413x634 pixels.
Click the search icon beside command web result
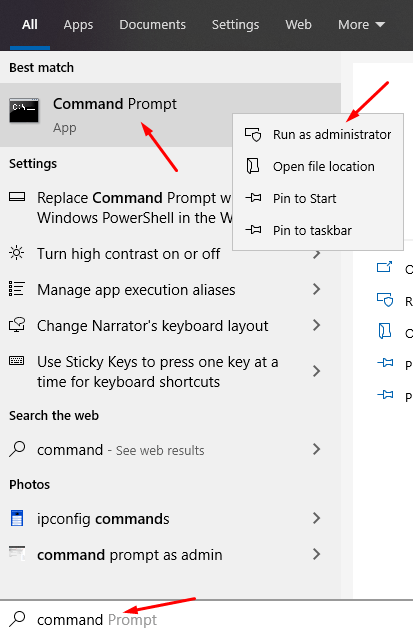pyautogui.click(x=17, y=449)
